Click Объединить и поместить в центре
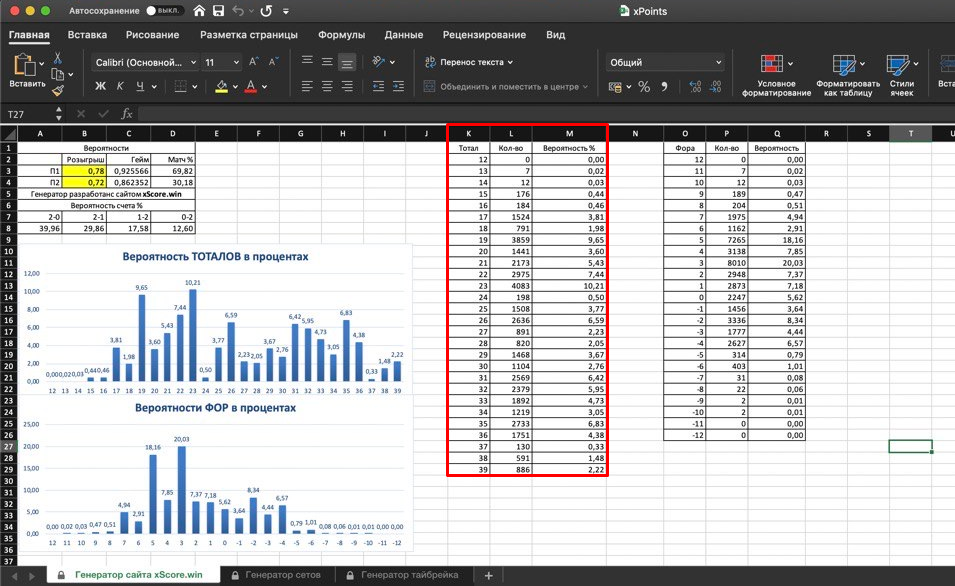This screenshot has width=955, height=586. 506,86
